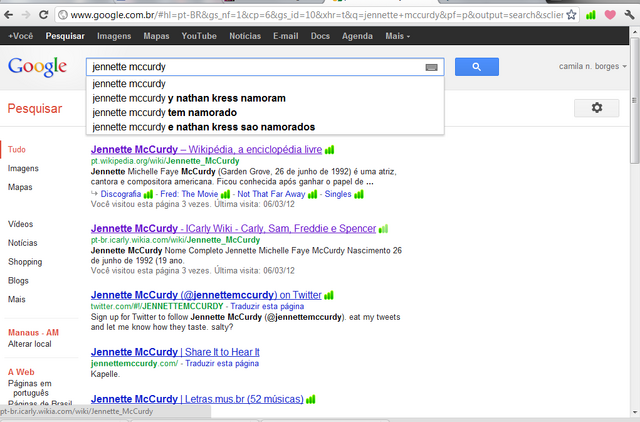The width and height of the screenshot is (640, 422).
Task: Select Imagens filter in left sidebar
Action: [x=23, y=168]
